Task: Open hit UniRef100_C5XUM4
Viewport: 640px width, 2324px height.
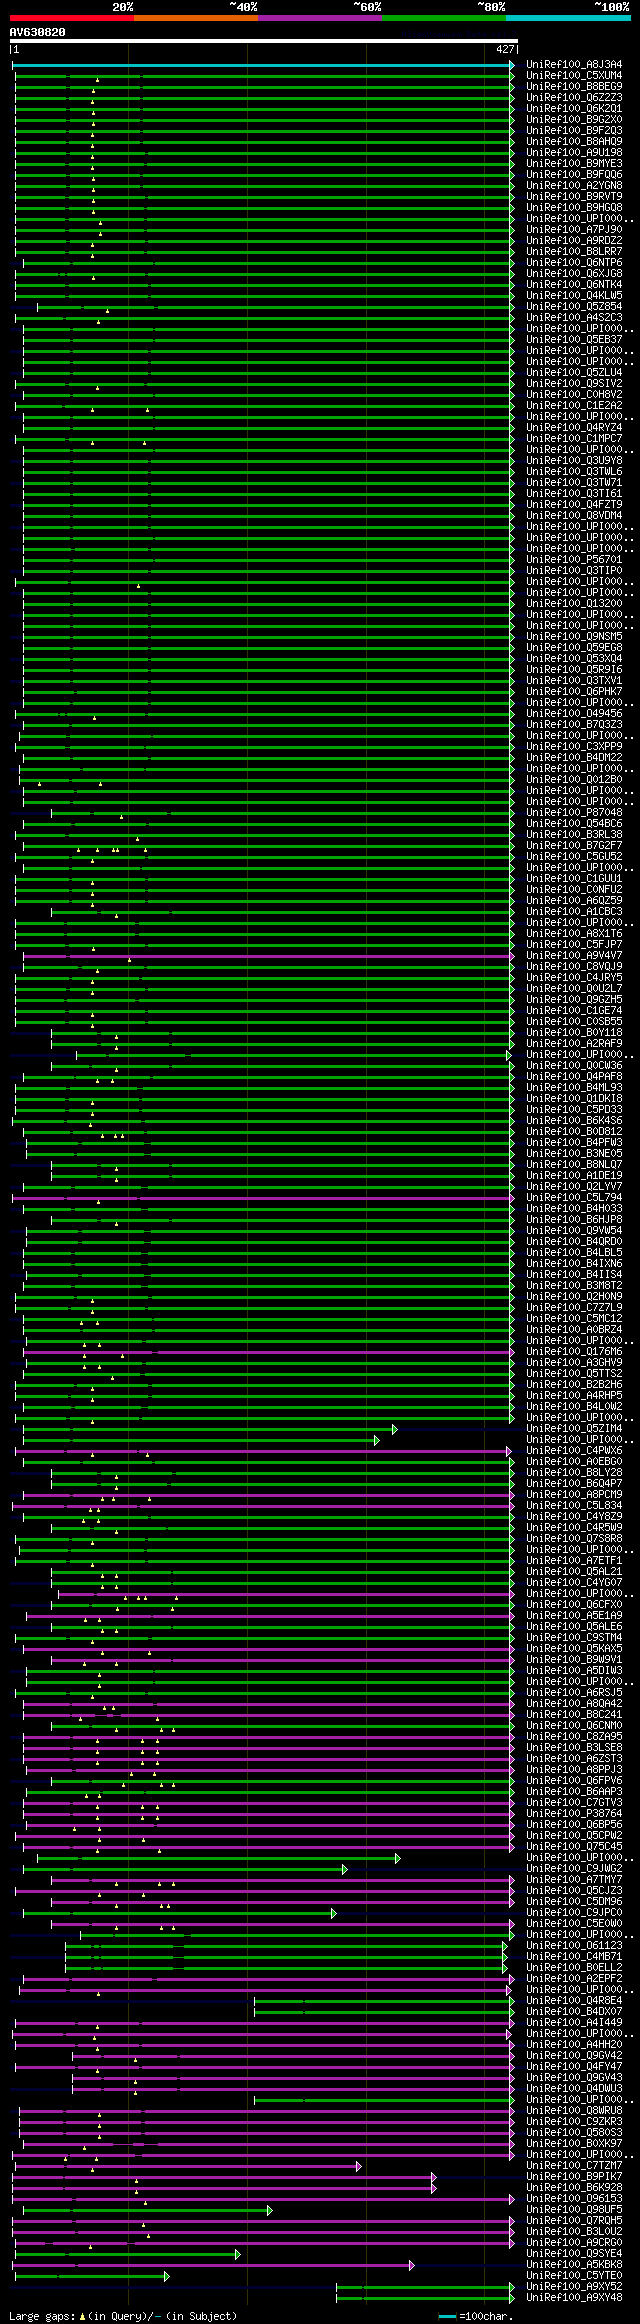Action: point(574,76)
